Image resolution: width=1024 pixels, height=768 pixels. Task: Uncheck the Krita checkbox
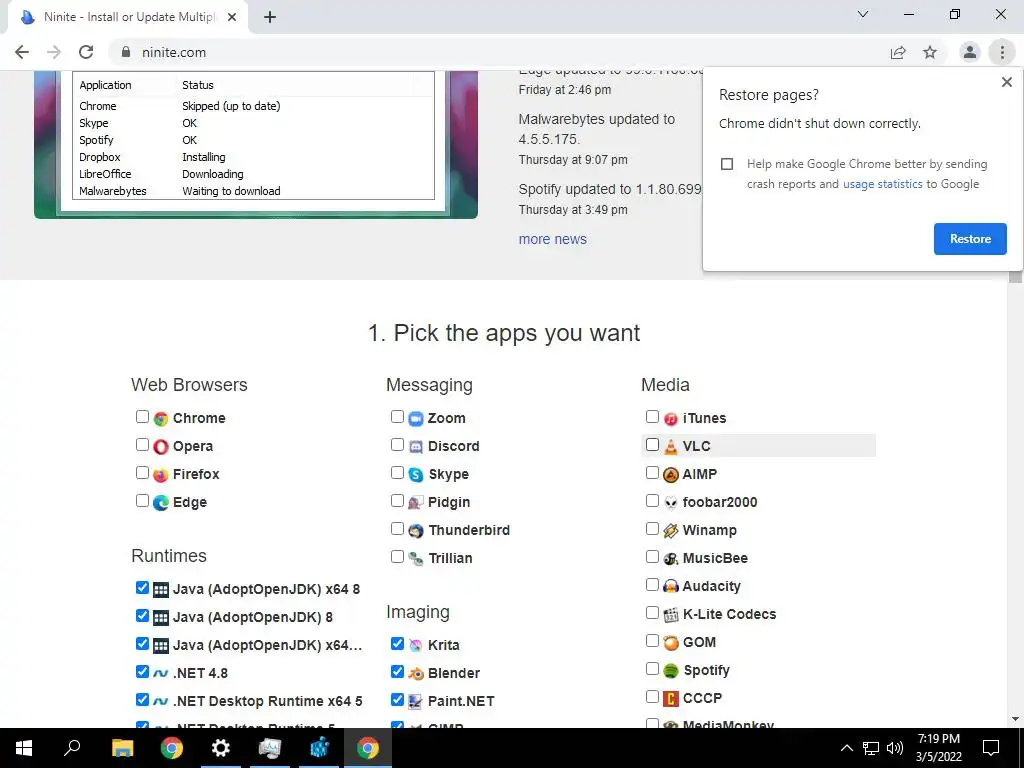[397, 643]
